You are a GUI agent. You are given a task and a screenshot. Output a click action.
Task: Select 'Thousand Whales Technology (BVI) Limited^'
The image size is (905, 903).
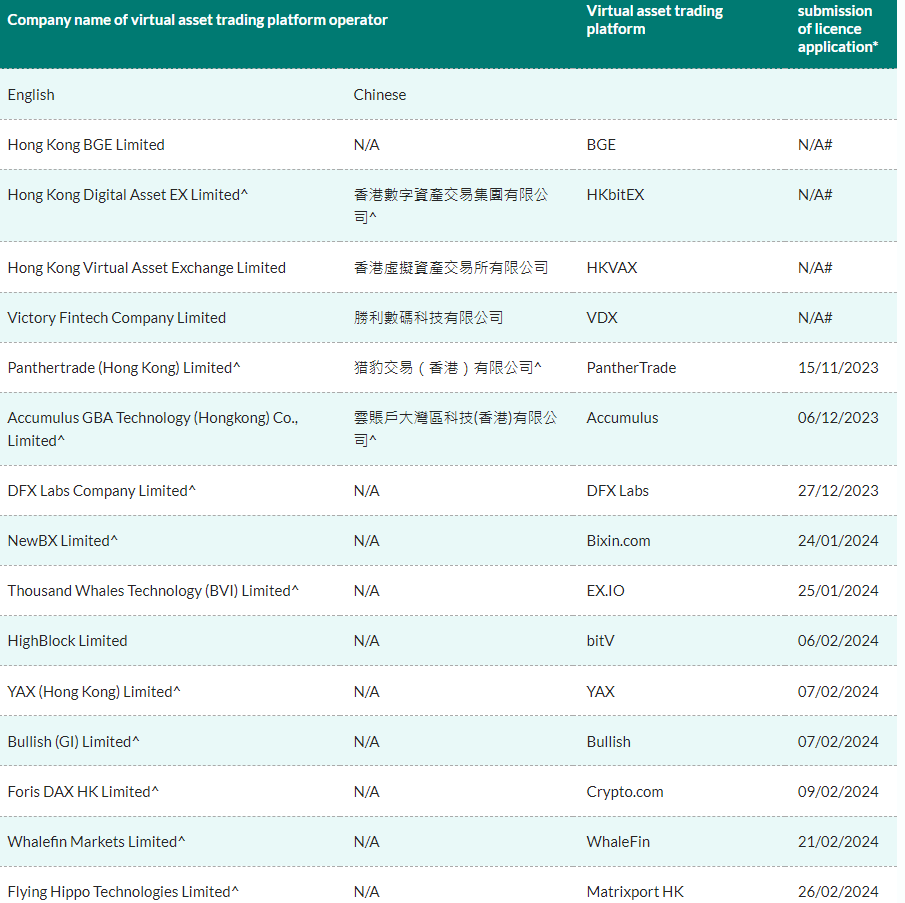(x=153, y=591)
